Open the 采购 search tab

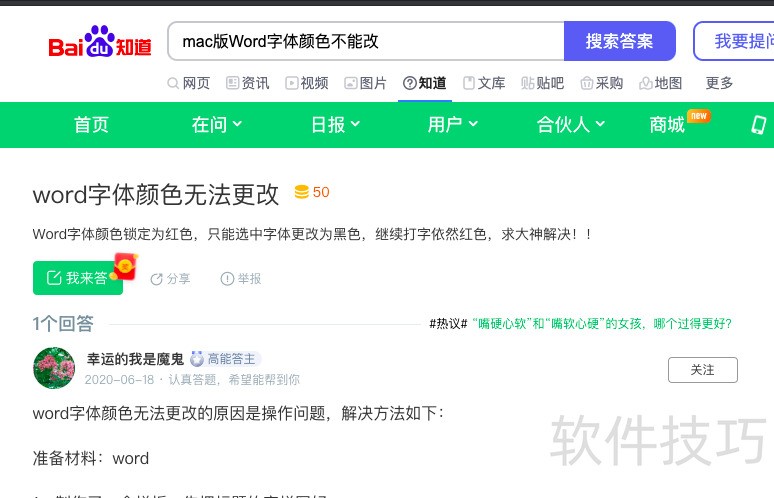[602, 83]
